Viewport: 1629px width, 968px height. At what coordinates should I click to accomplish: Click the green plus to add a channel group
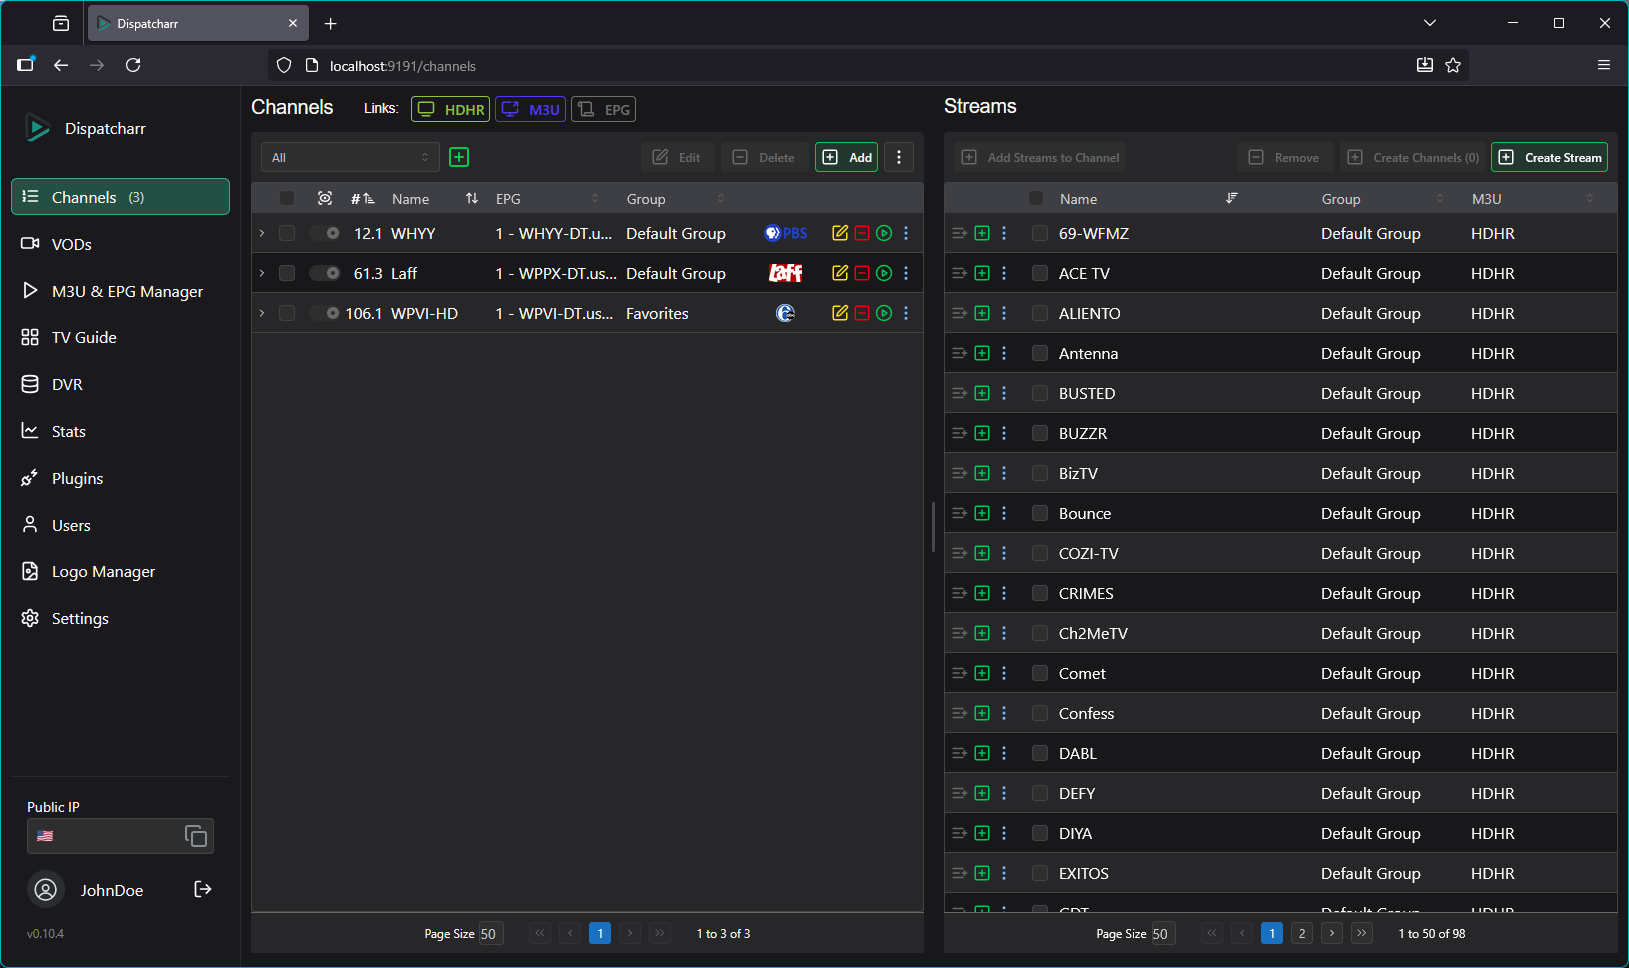459,157
